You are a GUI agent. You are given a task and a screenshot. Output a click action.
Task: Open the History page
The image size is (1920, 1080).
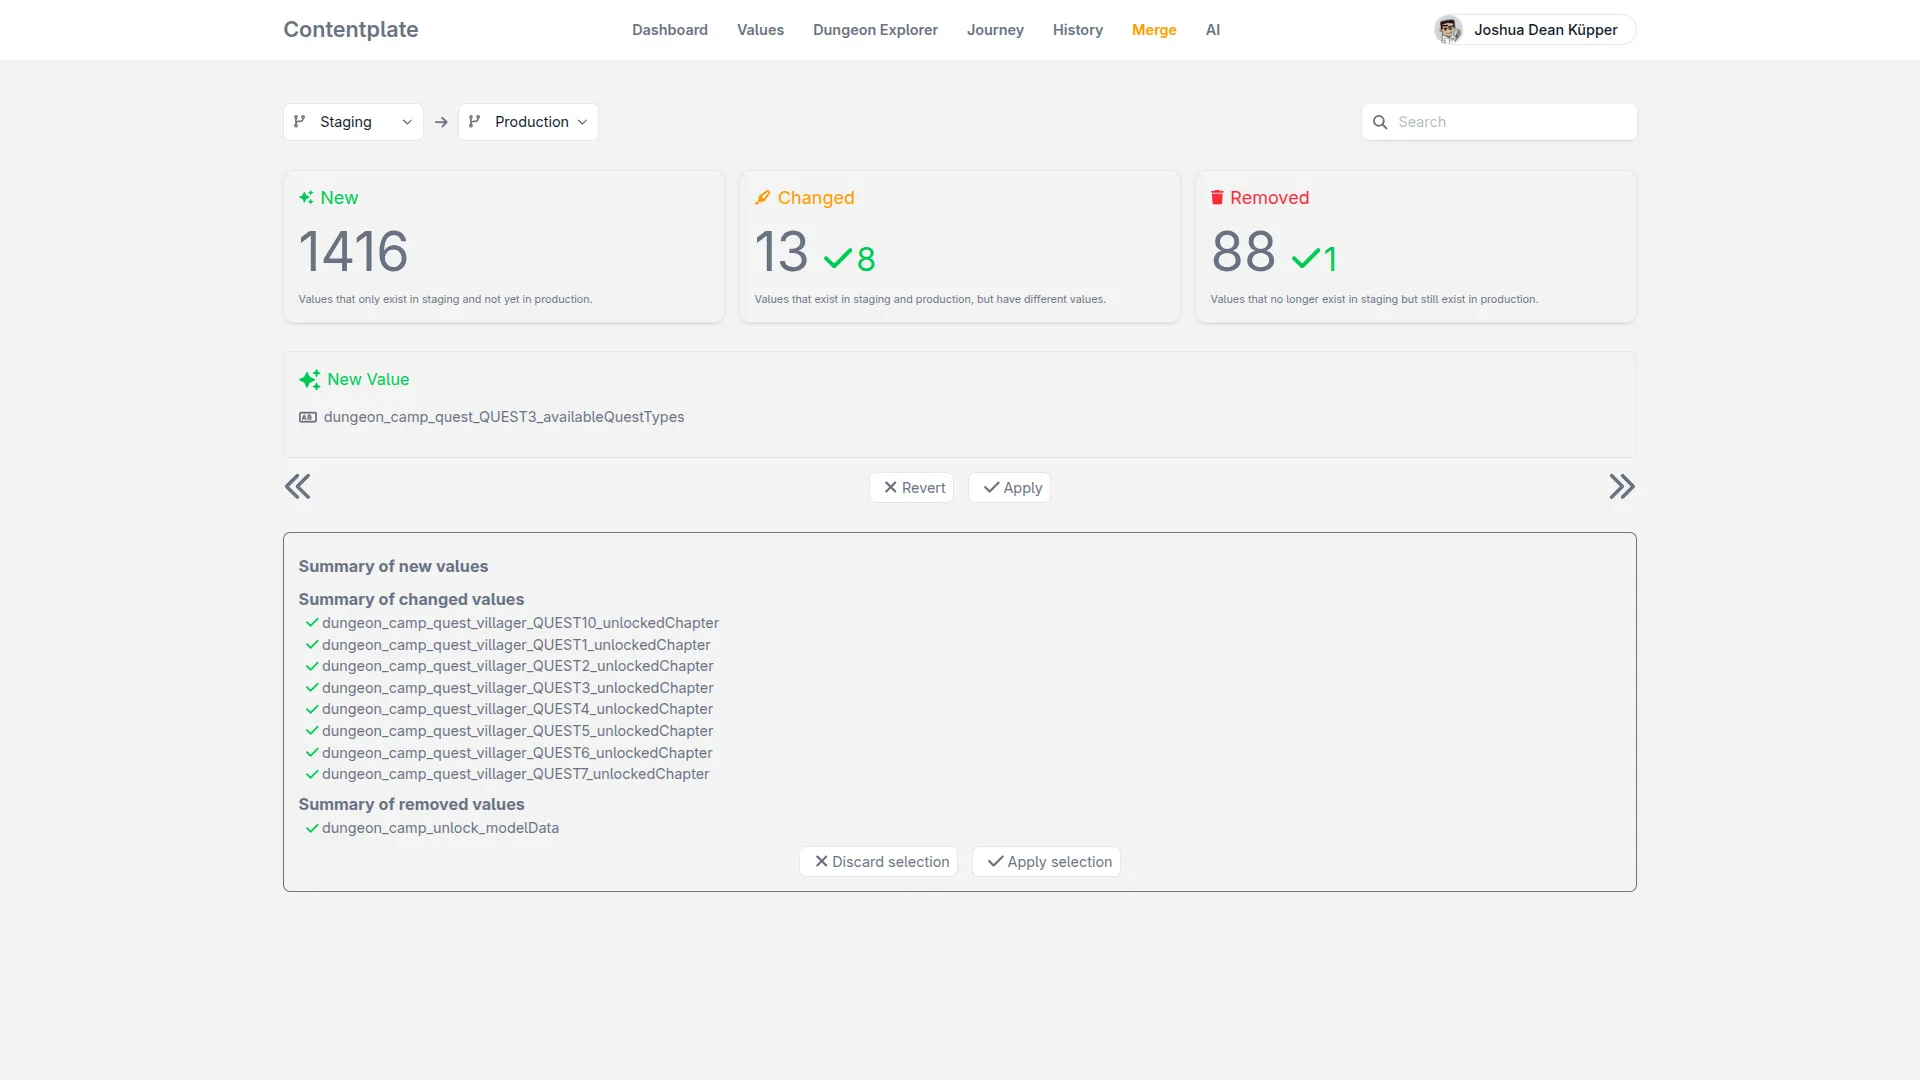(1078, 30)
